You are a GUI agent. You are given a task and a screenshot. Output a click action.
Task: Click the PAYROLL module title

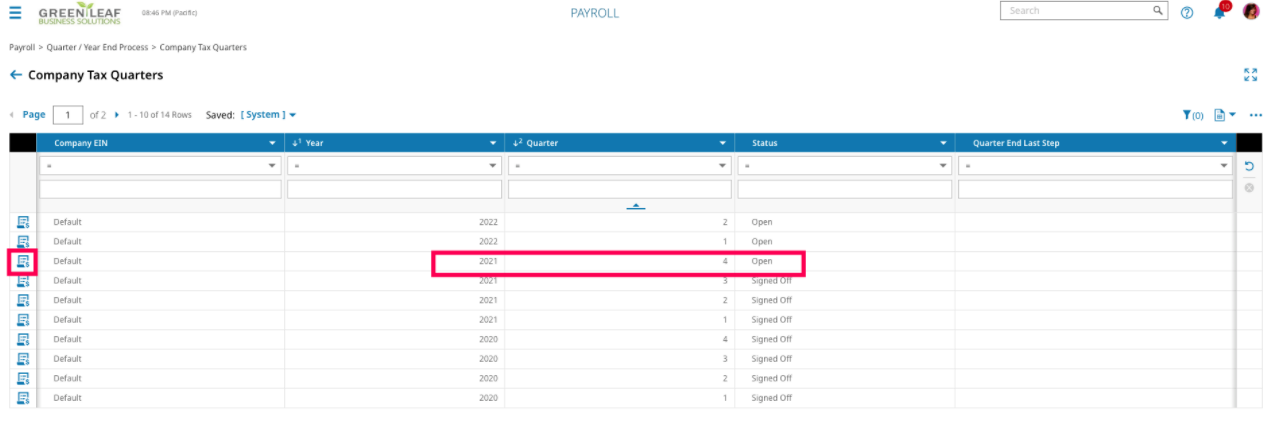[x=595, y=13]
